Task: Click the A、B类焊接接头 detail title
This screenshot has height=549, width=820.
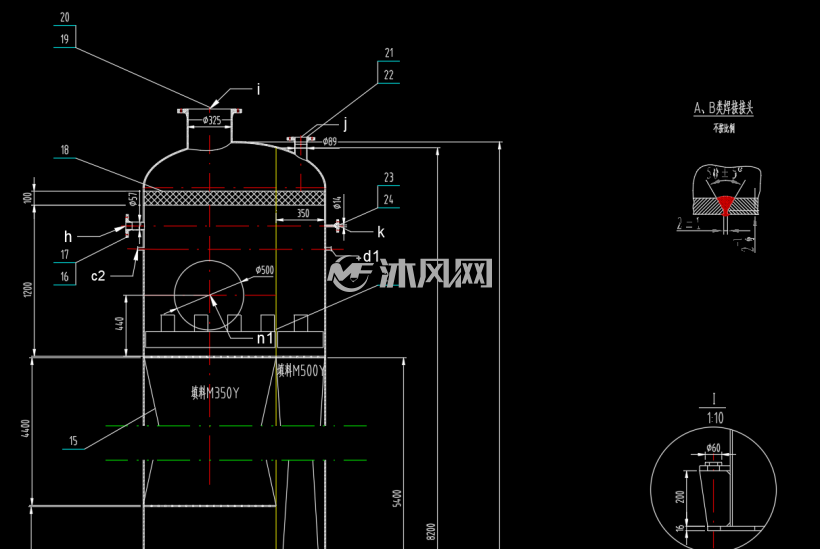Action: (723, 108)
